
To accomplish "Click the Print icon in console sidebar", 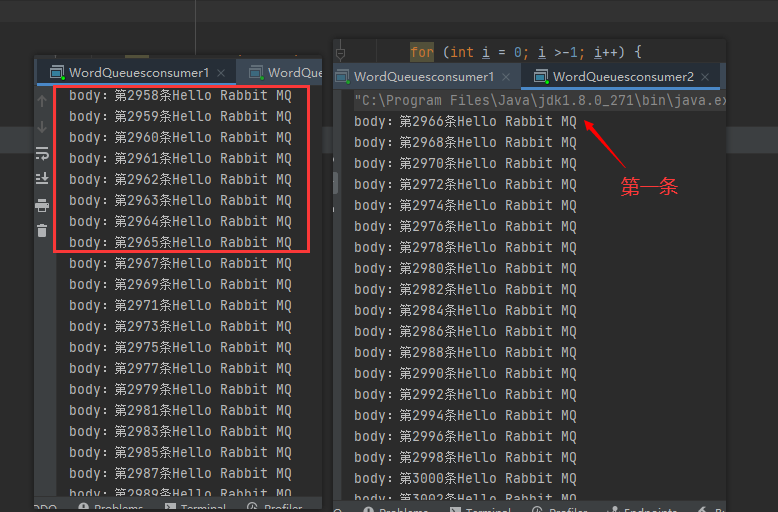I will pos(42,205).
